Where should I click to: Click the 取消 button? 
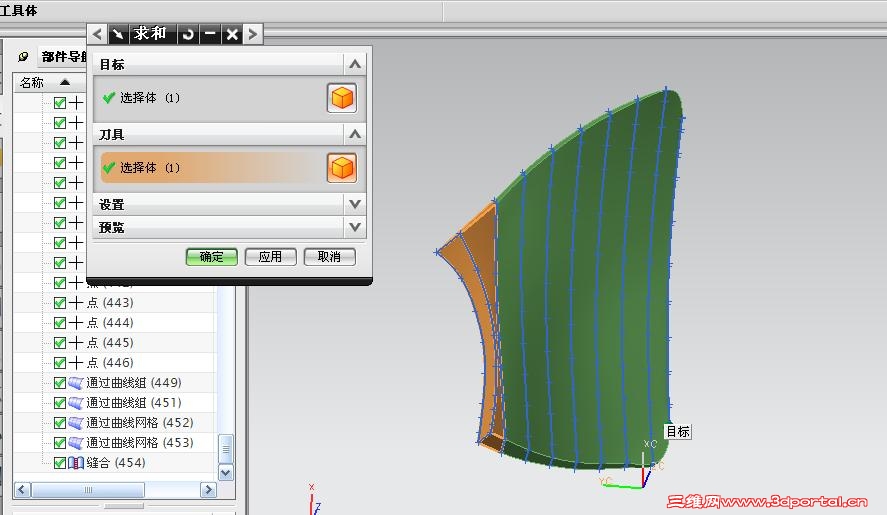[329, 257]
